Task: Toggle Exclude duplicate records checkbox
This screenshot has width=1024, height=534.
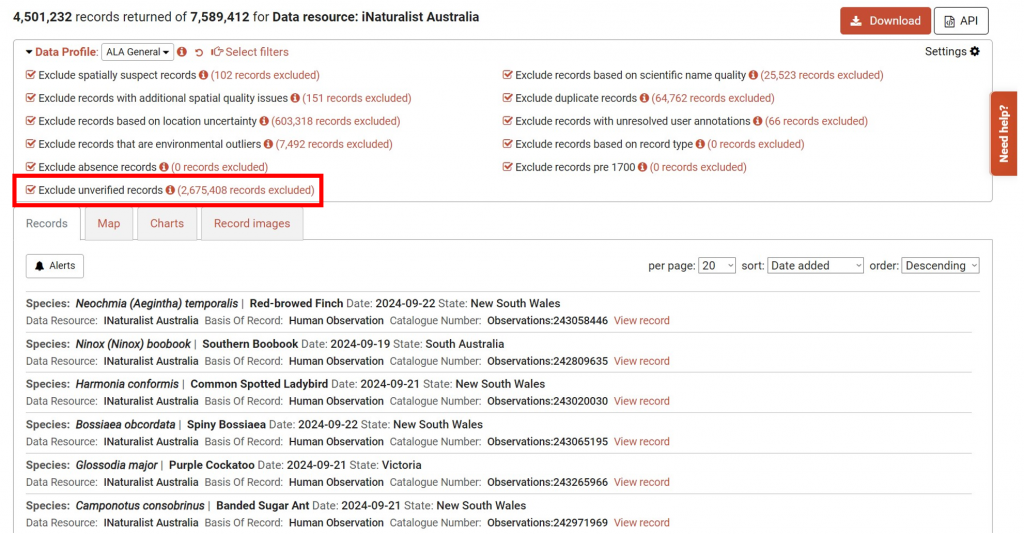Action: 508,98
